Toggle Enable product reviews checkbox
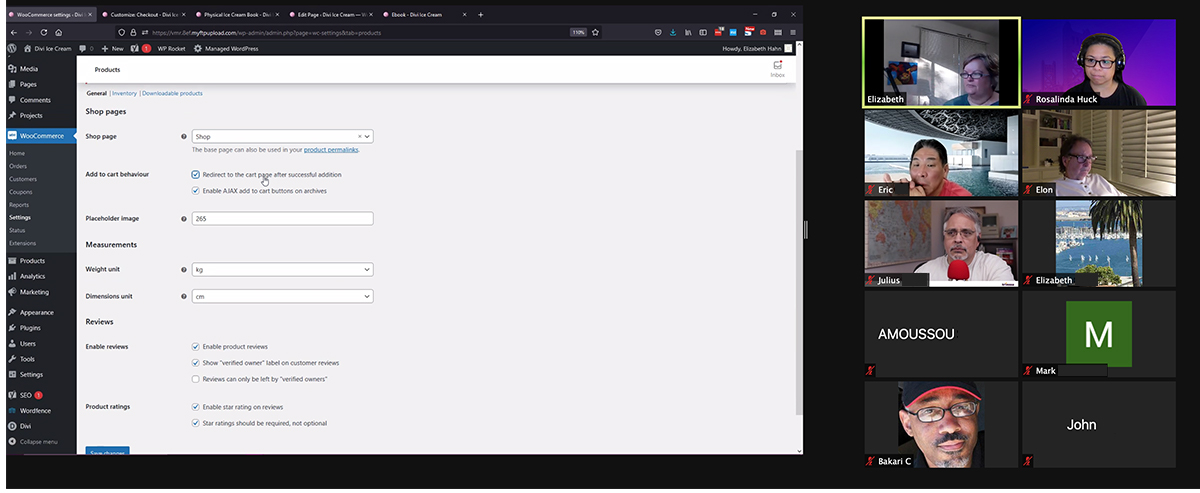The width and height of the screenshot is (1200, 493). 195,346
